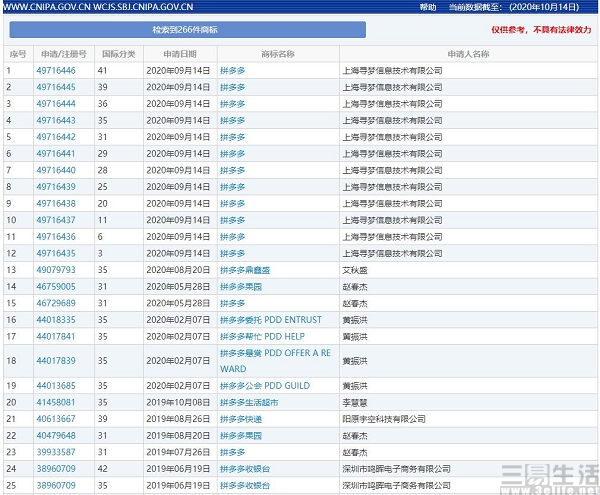
Task: Select date 2019年10月08日
Action: pos(178,402)
